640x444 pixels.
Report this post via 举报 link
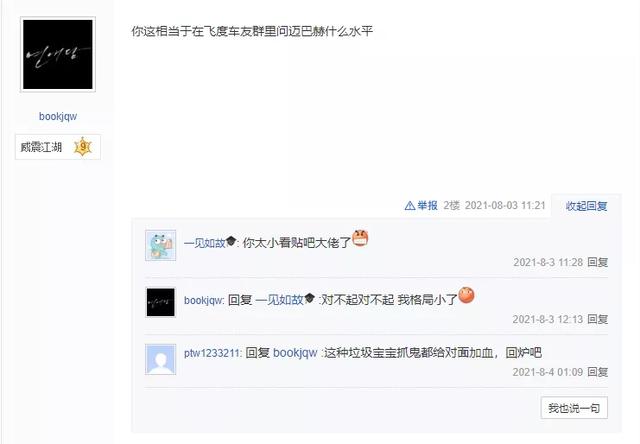tap(427, 206)
